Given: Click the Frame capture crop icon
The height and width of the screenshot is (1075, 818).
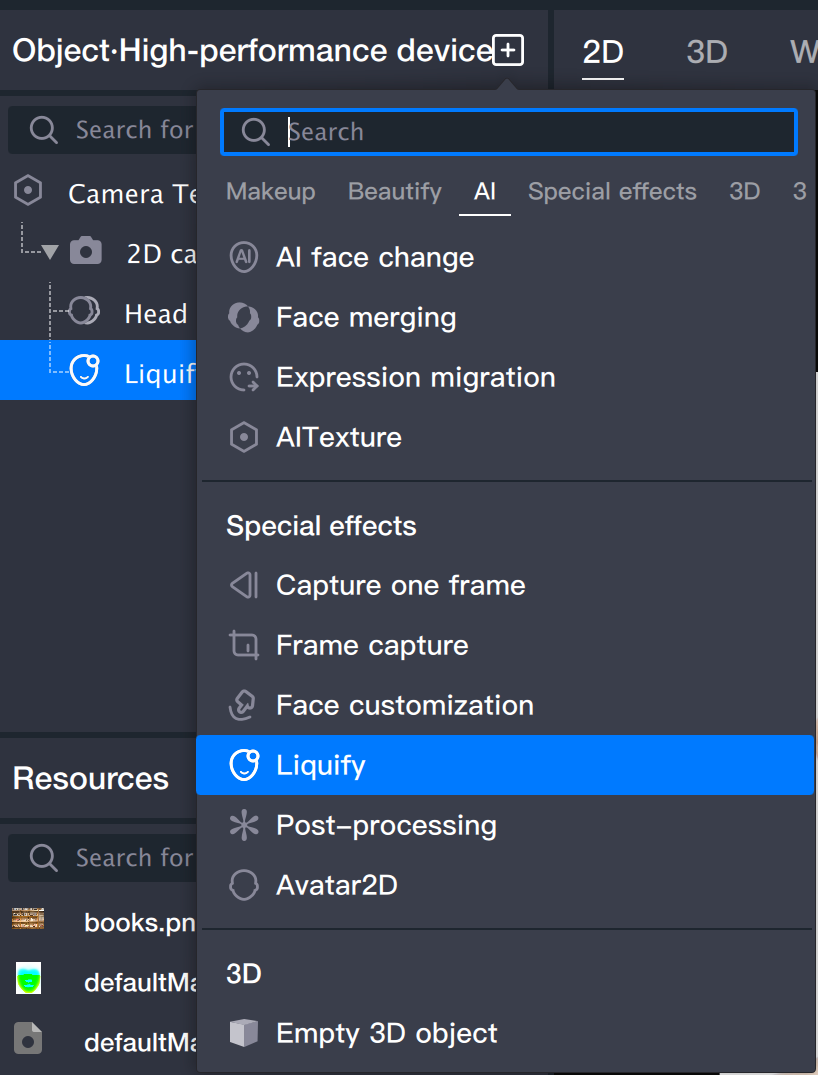Looking at the screenshot, I should [x=243, y=645].
